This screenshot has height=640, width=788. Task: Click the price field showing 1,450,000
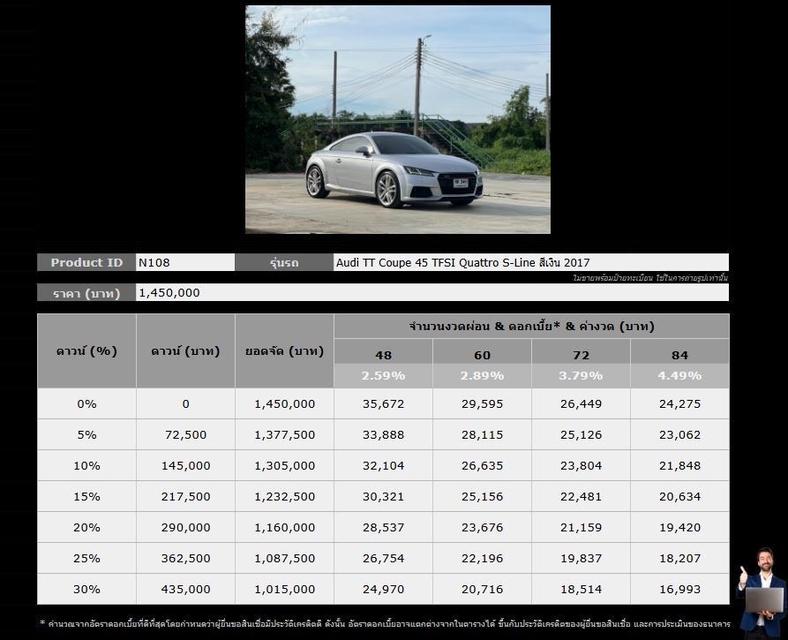click(x=431, y=293)
